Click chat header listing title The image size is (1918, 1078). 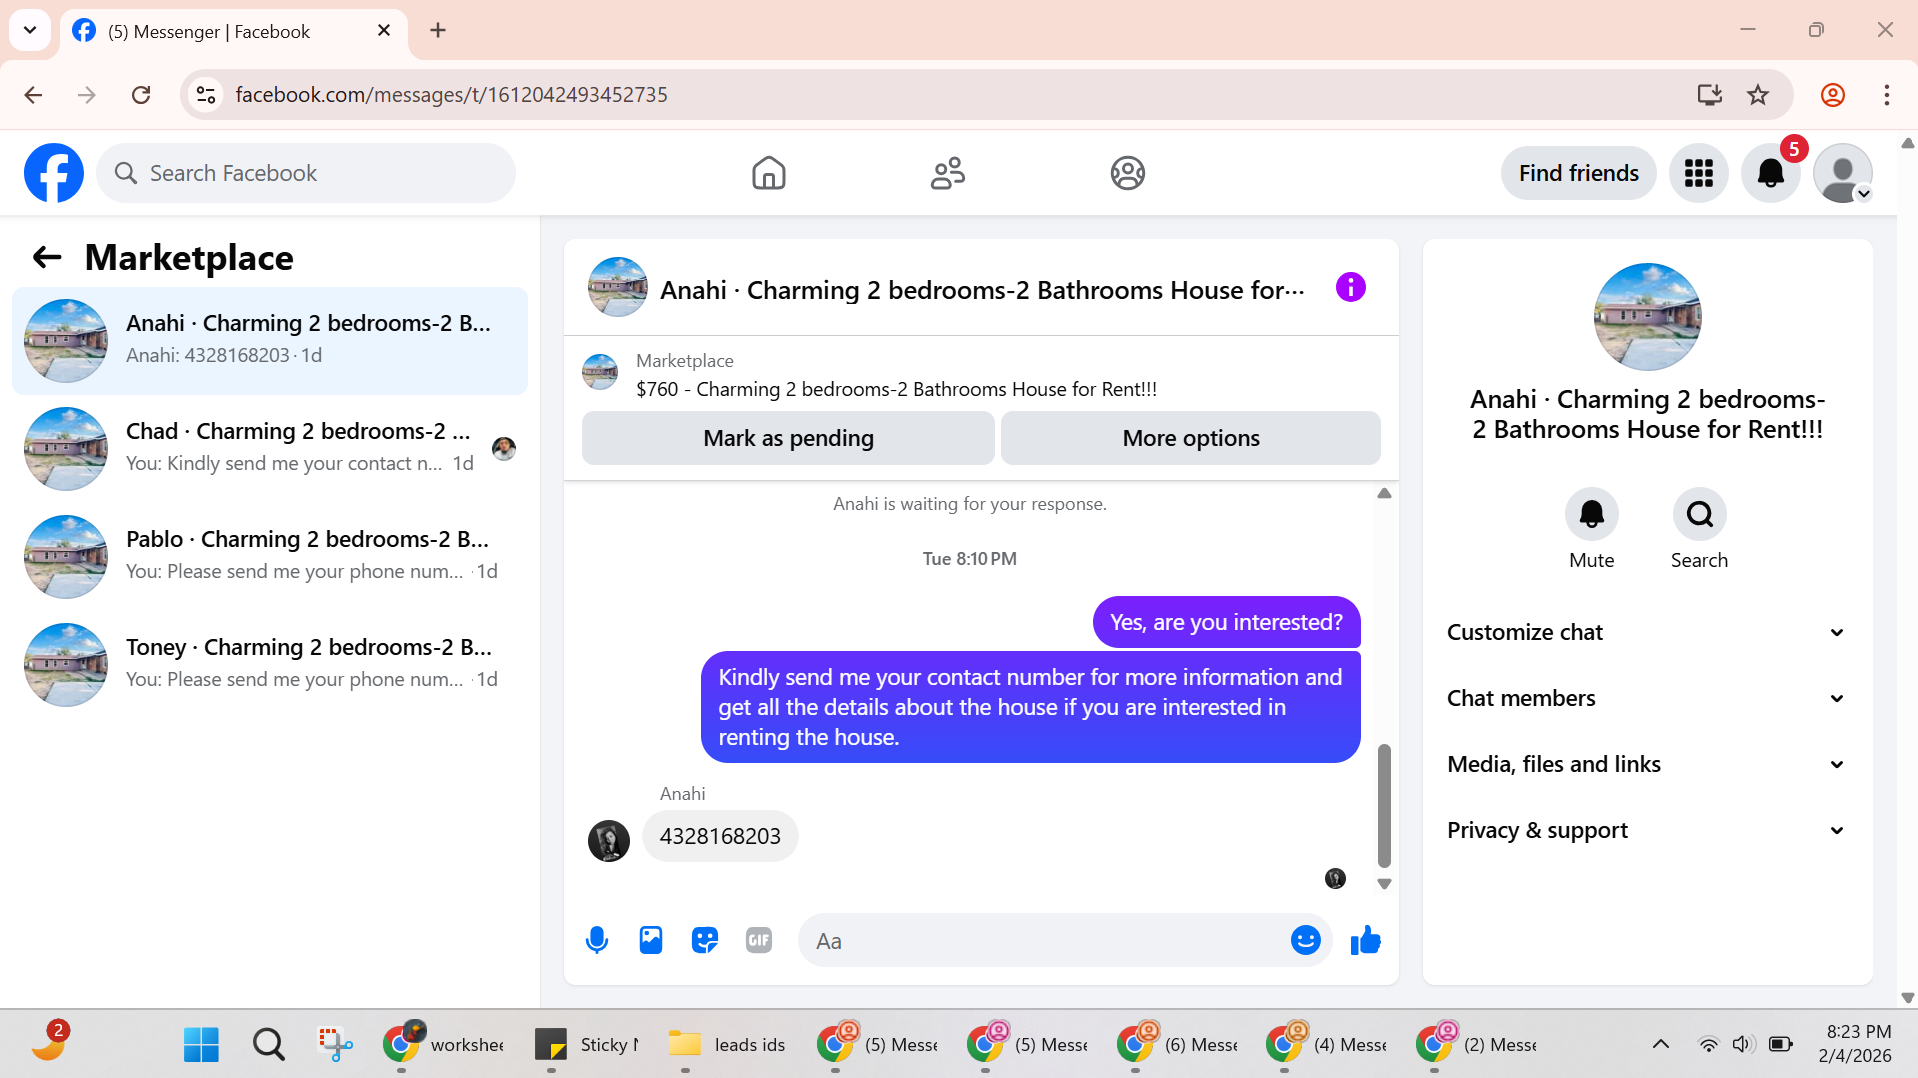(982, 290)
